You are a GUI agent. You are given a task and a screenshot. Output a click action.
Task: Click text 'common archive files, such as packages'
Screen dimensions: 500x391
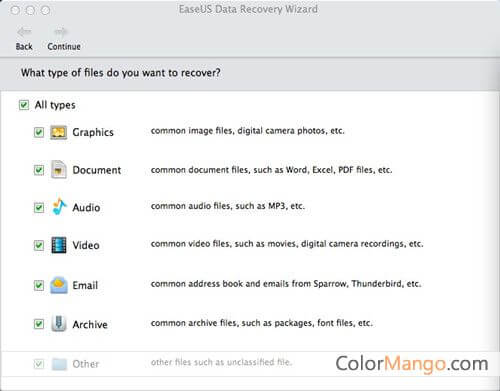232,323
